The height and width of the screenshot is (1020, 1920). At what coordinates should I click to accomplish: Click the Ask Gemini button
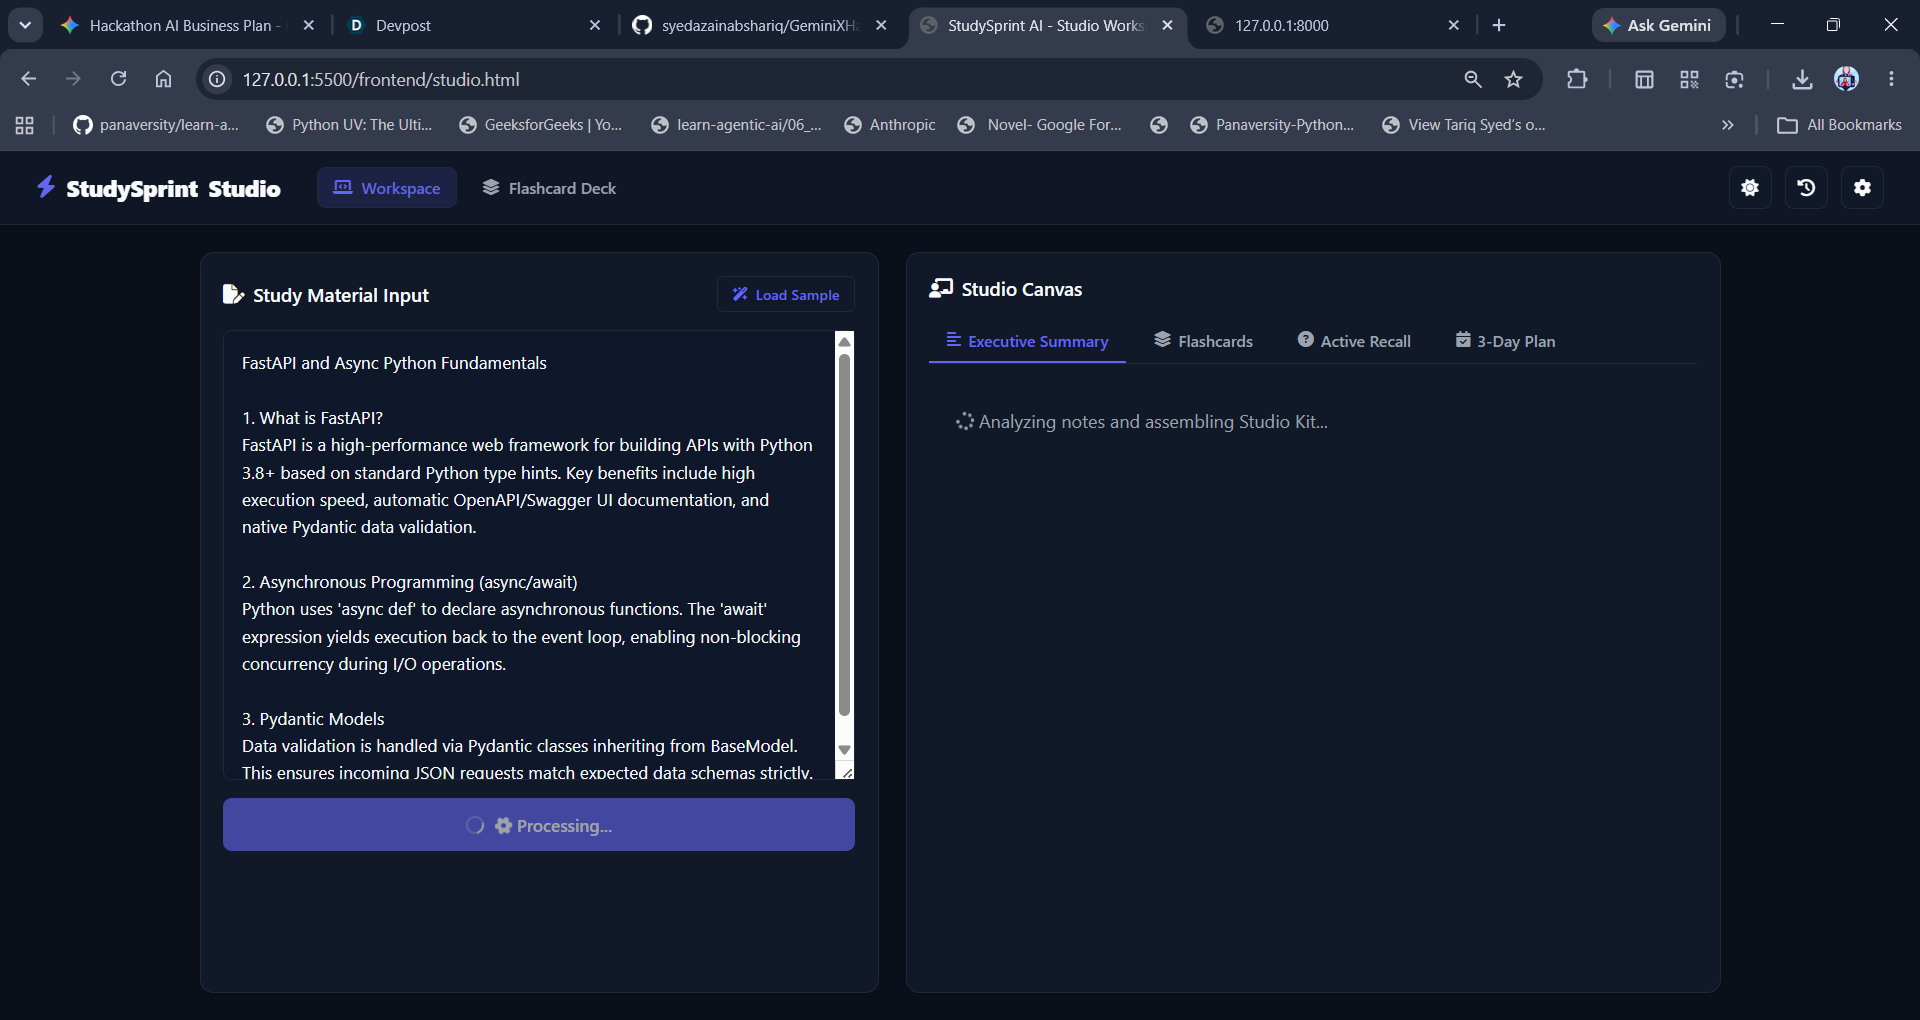click(x=1658, y=25)
